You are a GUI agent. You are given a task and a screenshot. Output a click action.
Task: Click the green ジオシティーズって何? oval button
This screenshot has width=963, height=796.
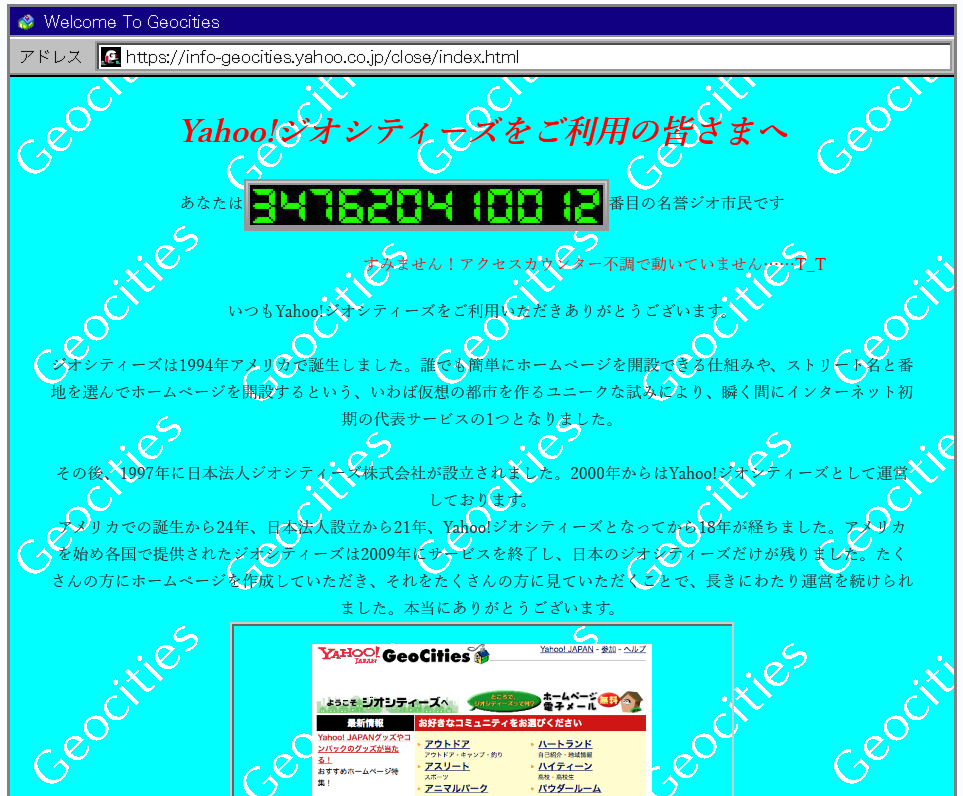[504, 701]
